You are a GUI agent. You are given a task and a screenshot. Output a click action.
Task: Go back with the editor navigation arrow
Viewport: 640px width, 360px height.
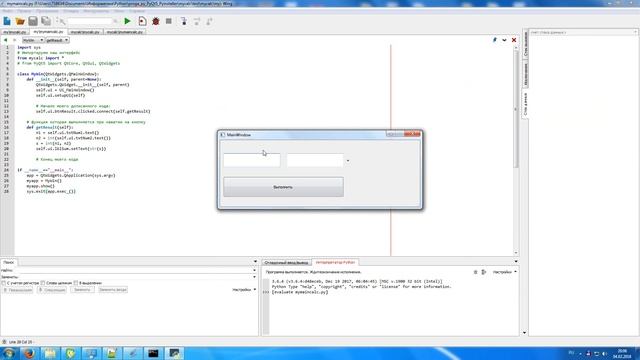coord(5,40)
